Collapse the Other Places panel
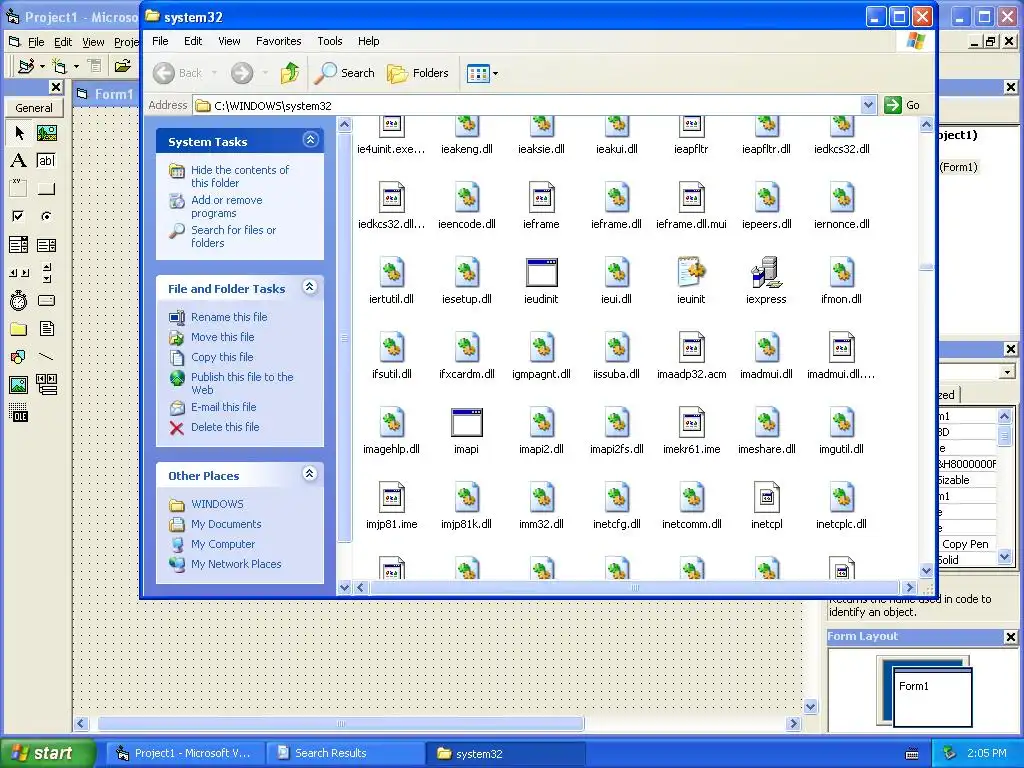The image size is (1024, 768). click(x=310, y=473)
